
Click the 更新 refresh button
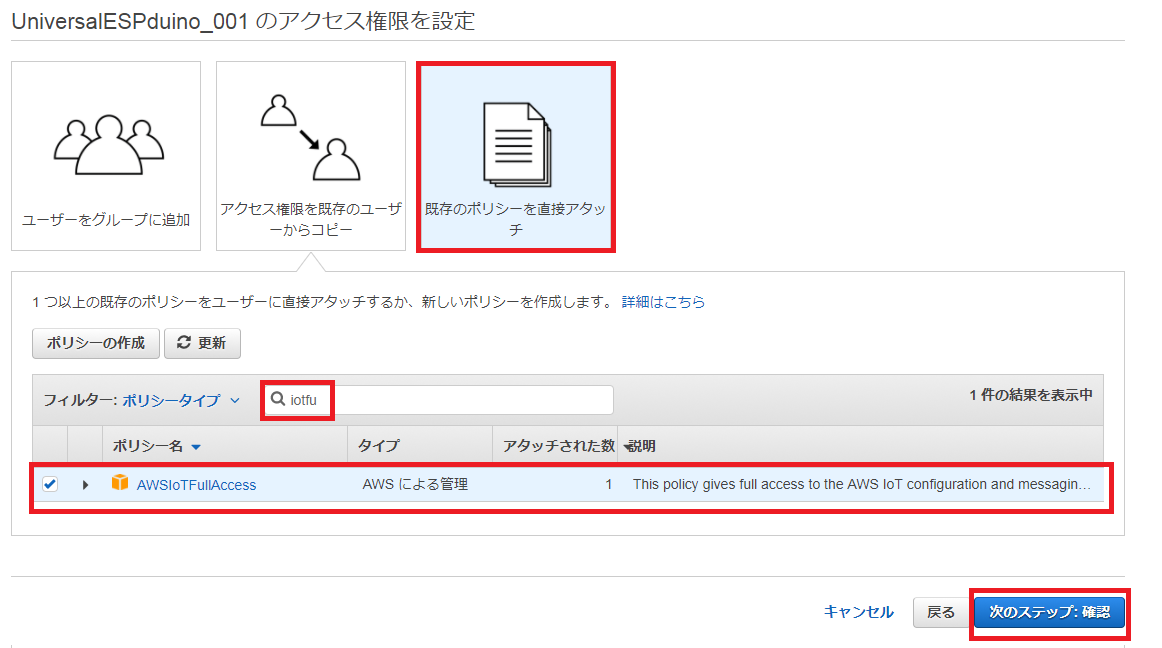click(202, 343)
